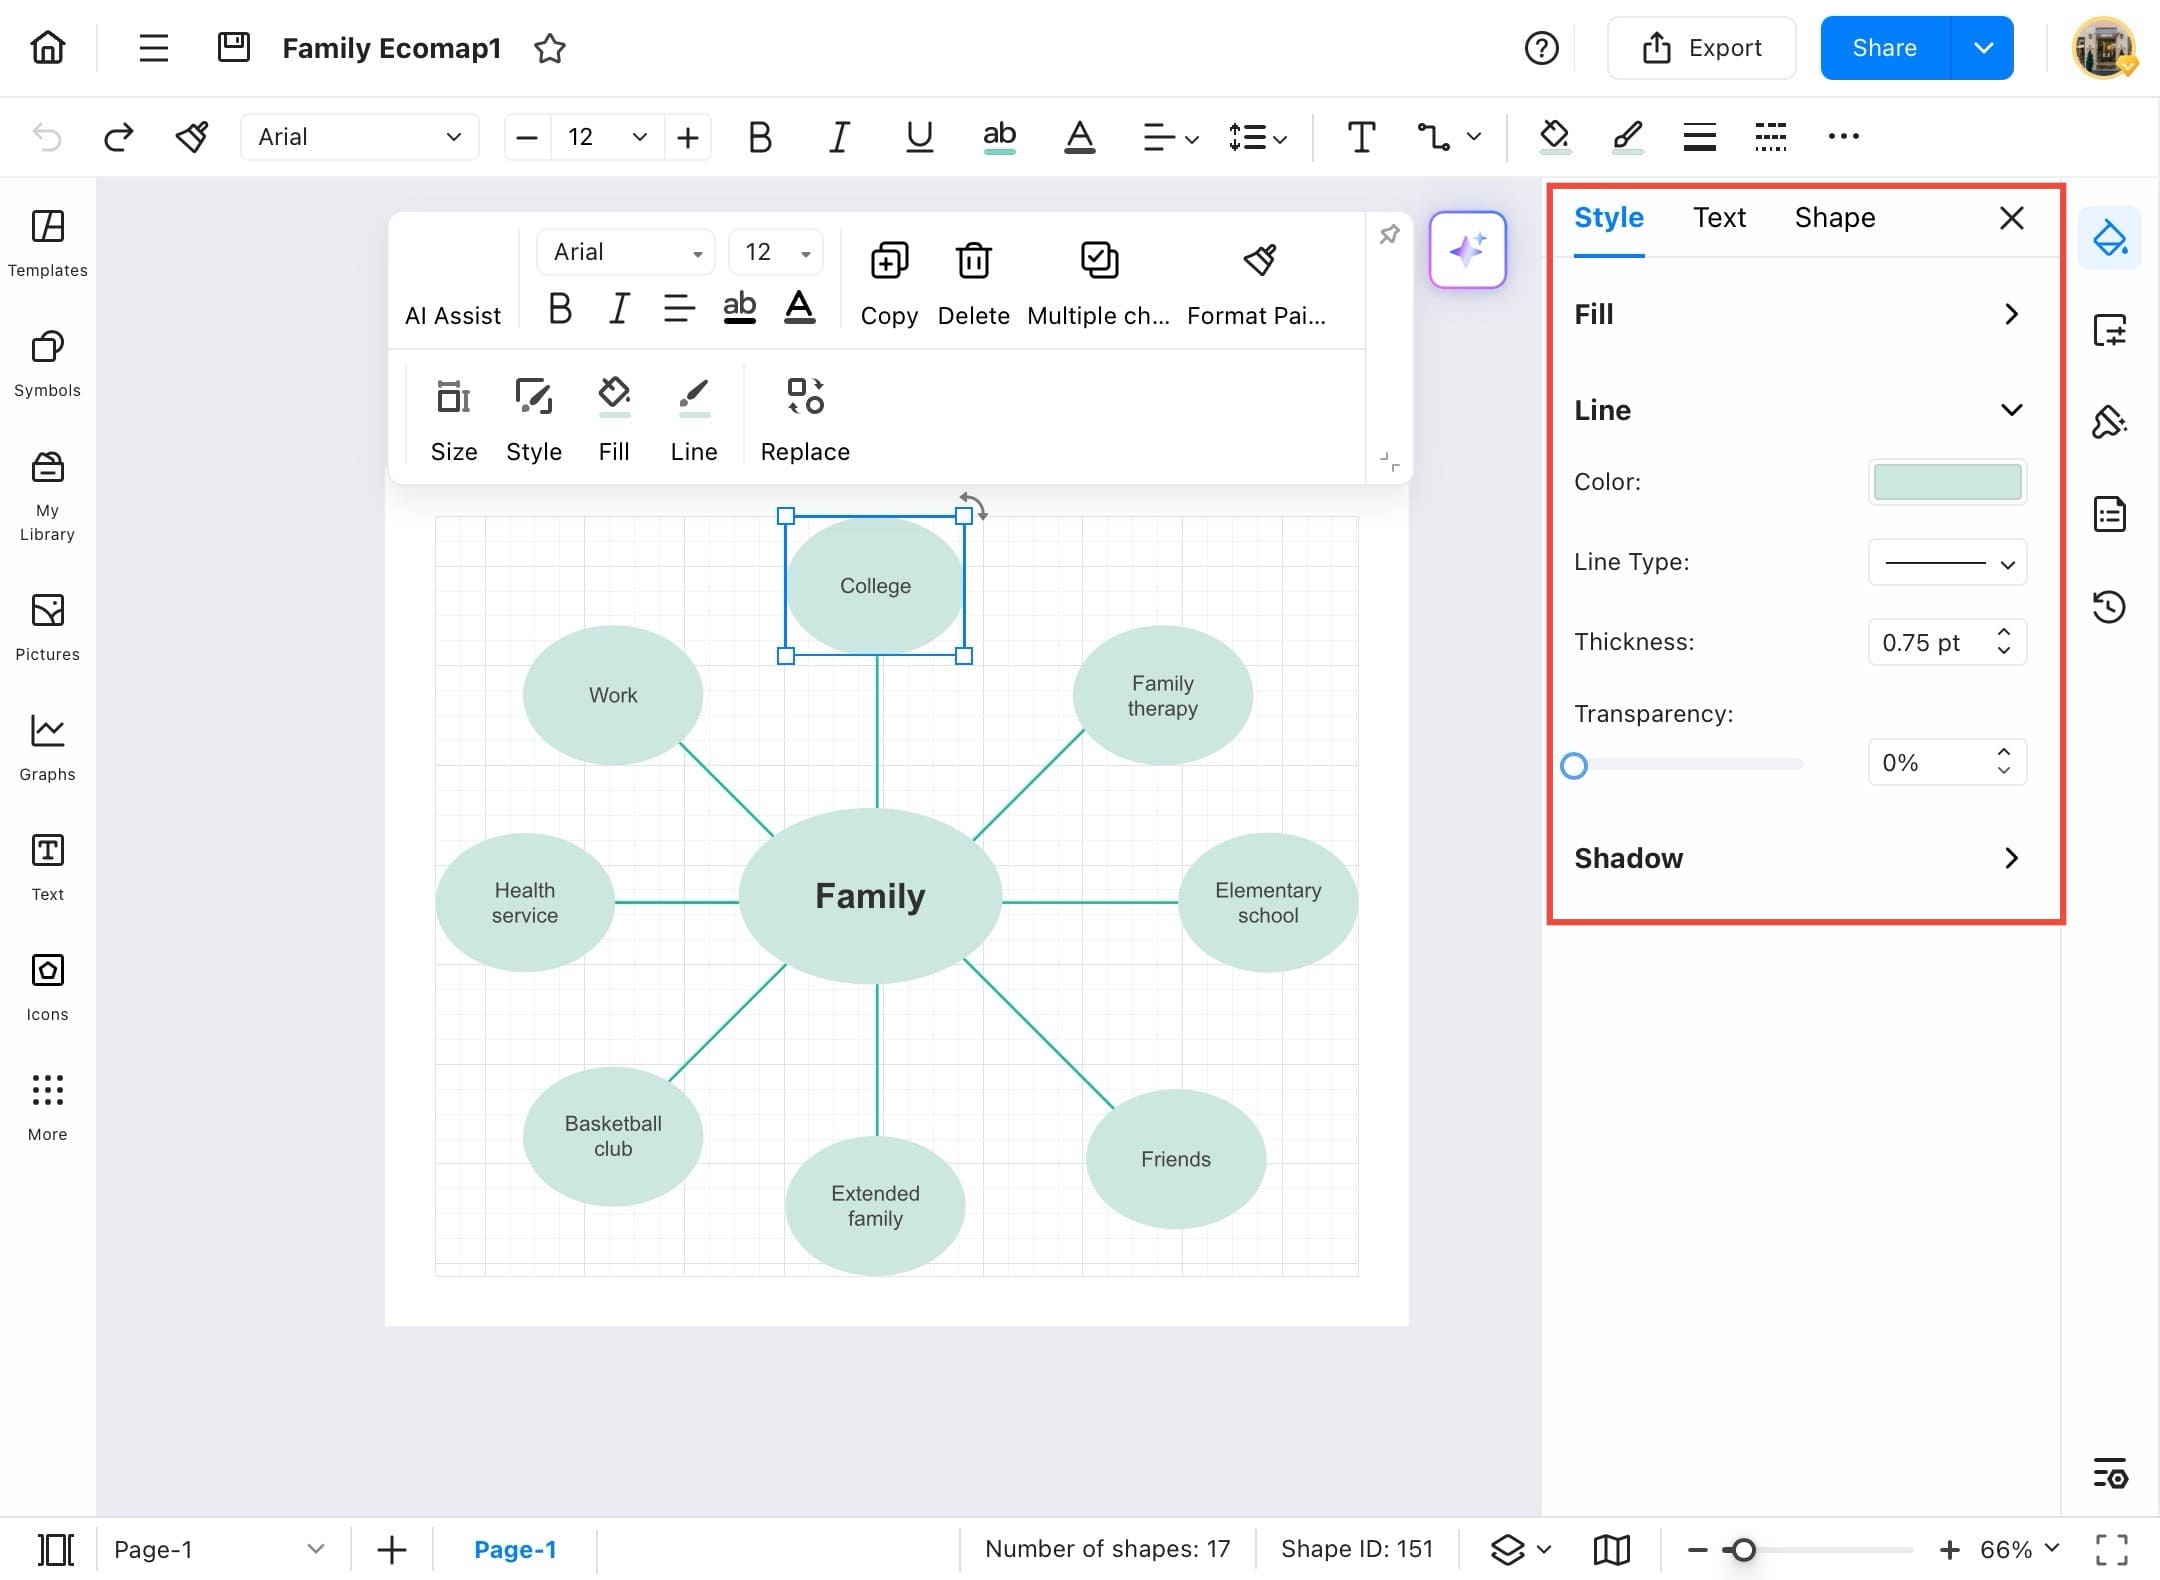Click the blue Share button
The height and width of the screenshot is (1580, 2160).
pos(1884,48)
